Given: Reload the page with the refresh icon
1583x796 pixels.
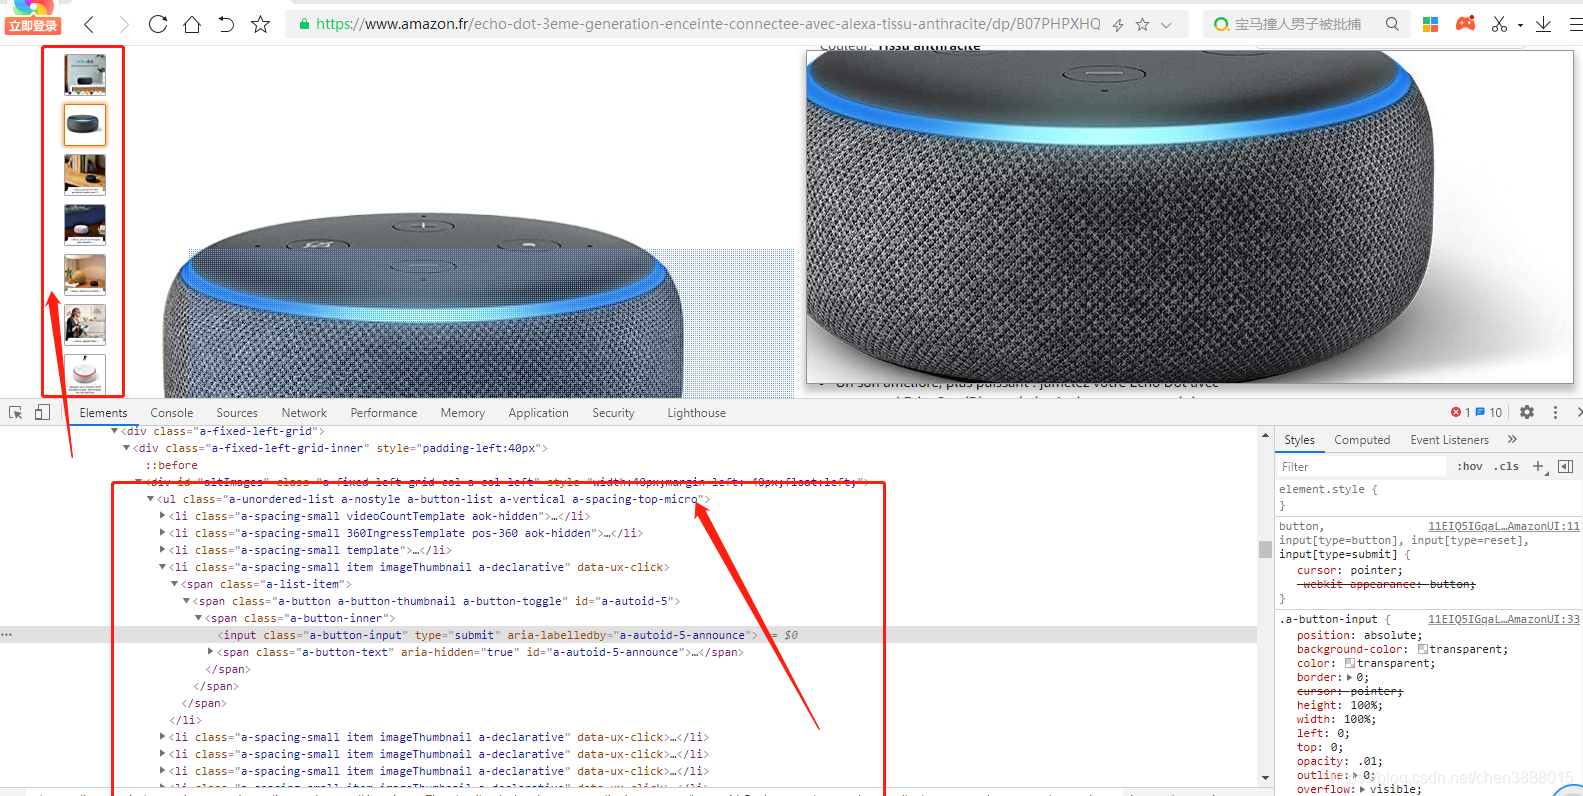Looking at the screenshot, I should click(x=158, y=24).
